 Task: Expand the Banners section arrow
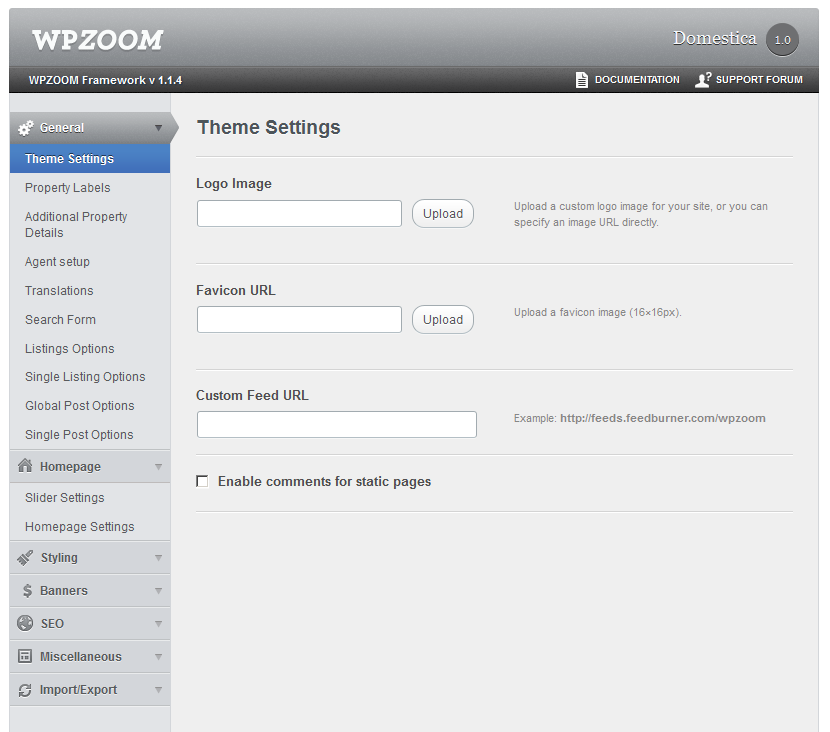point(158,591)
